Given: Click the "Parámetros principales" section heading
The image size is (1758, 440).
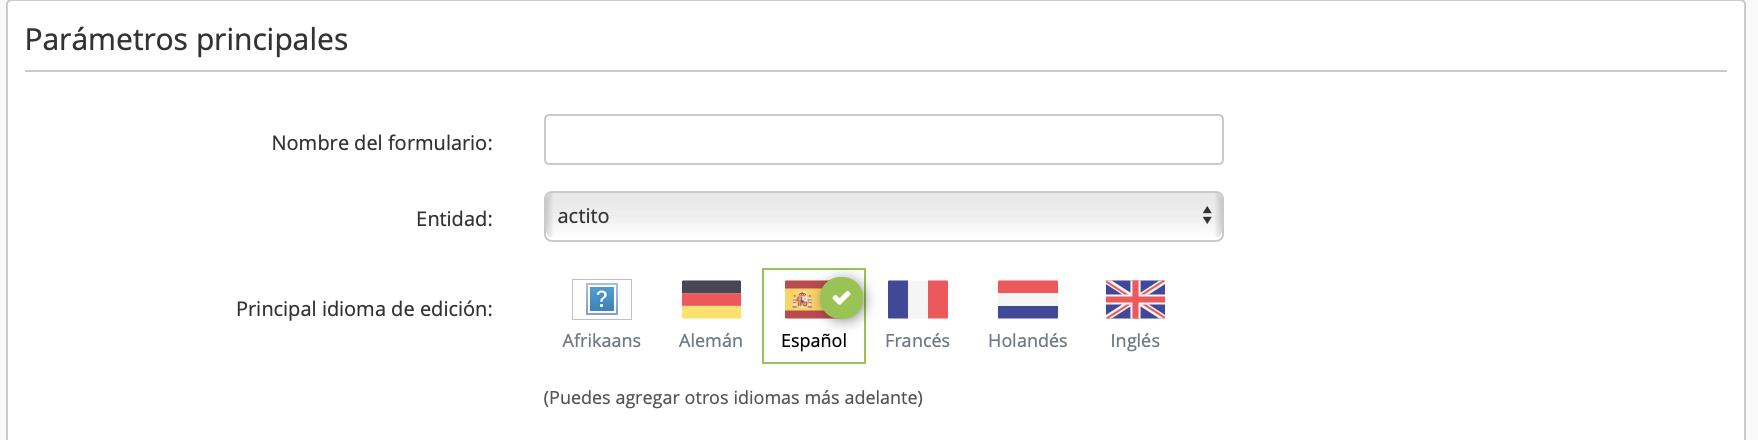Looking at the screenshot, I should pos(187,40).
